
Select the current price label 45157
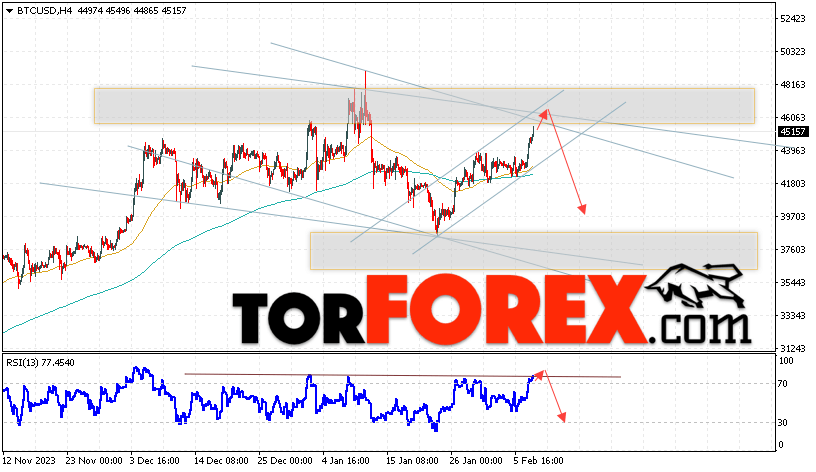793,132
